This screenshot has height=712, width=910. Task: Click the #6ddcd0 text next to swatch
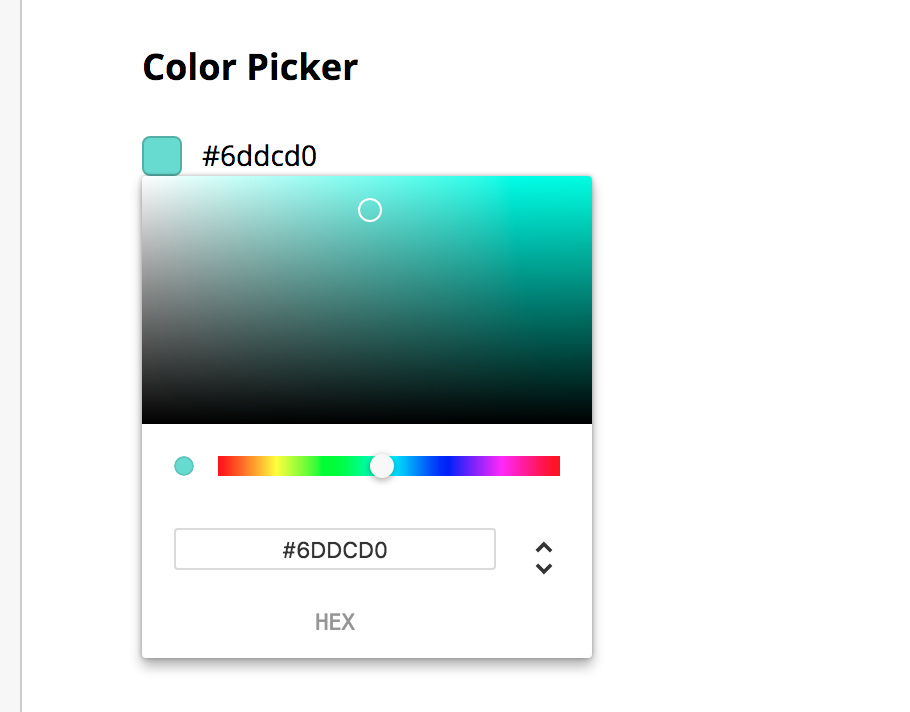tap(260, 156)
